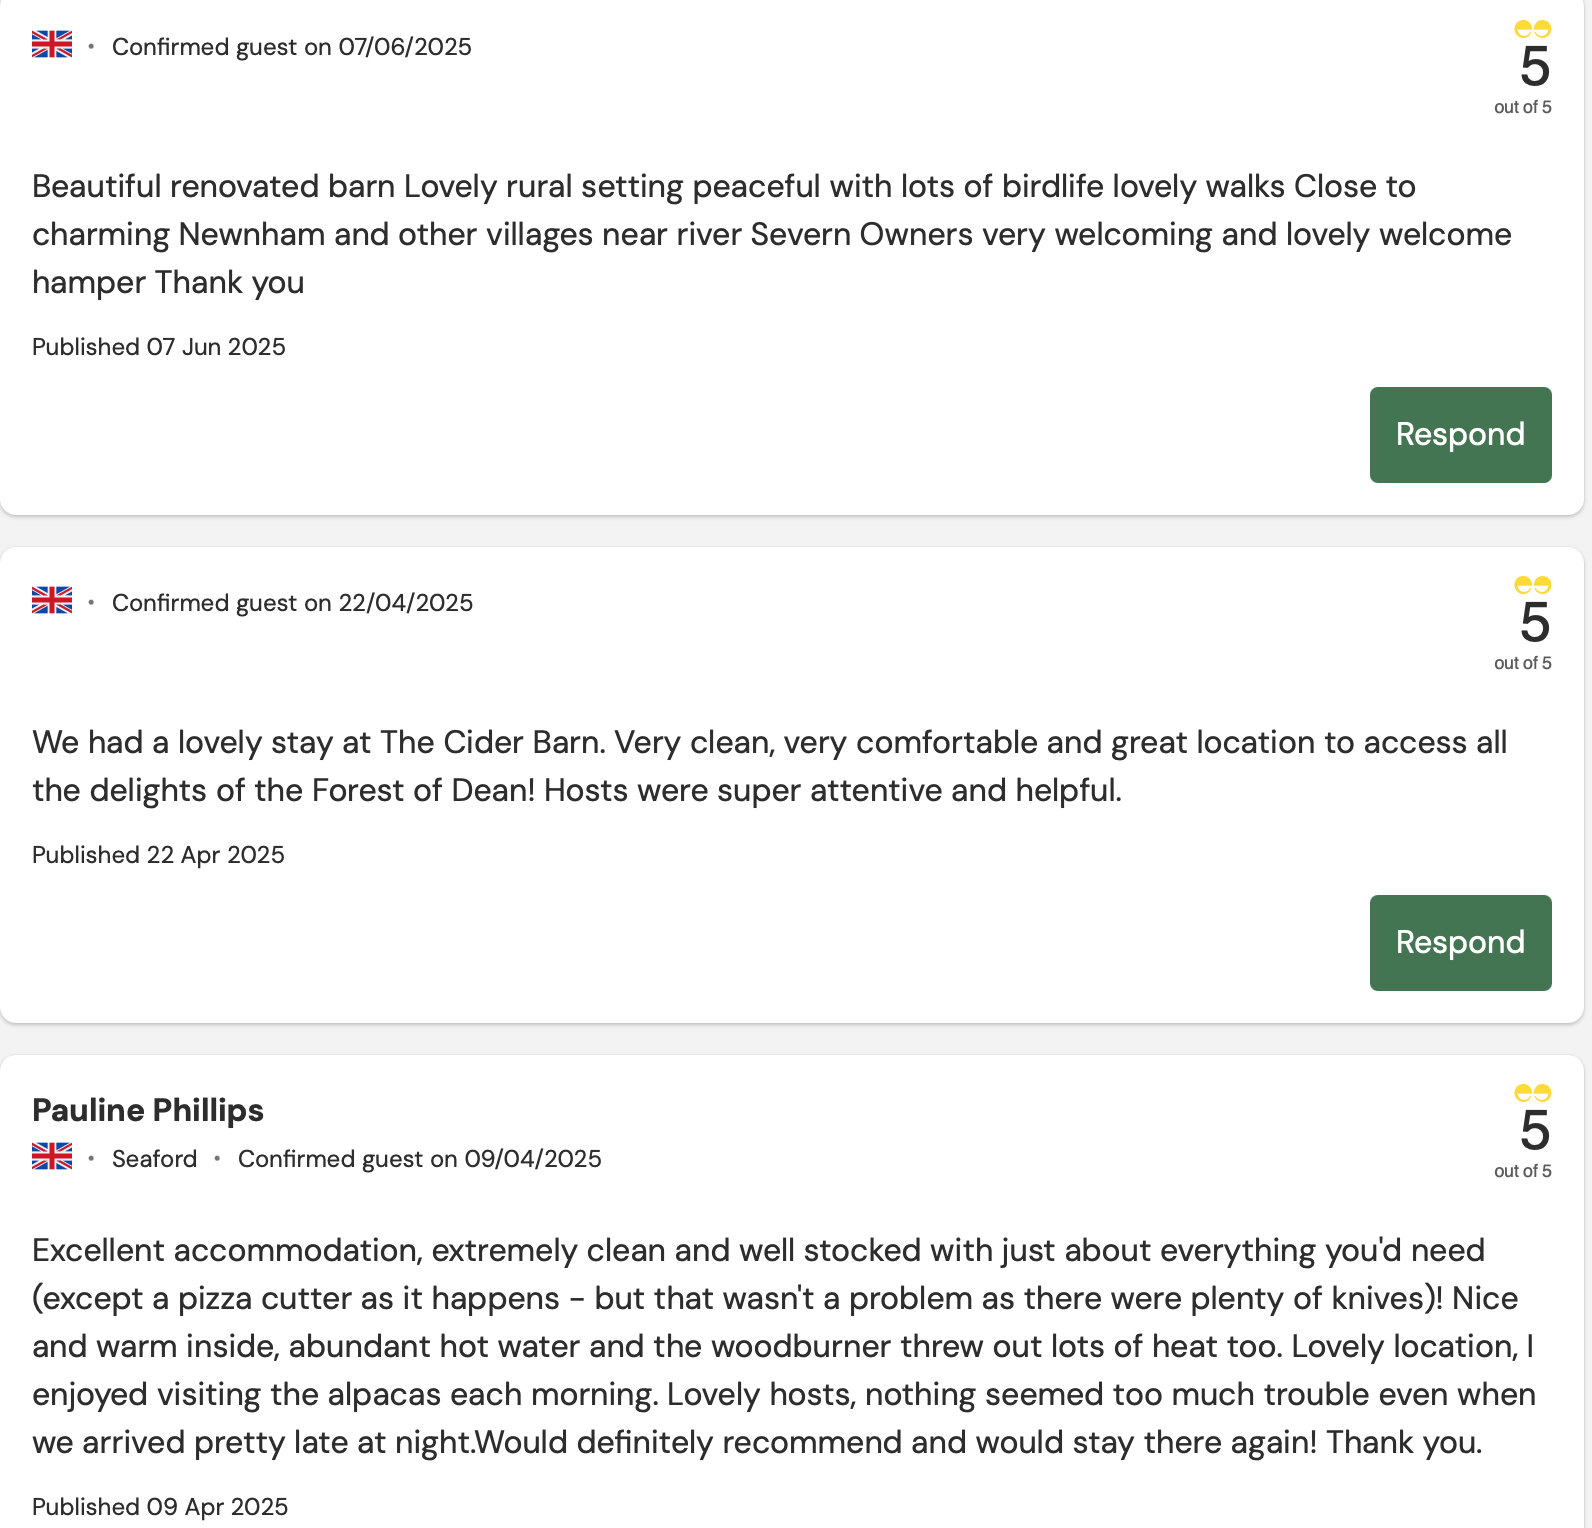The height and width of the screenshot is (1528, 1592).
Task: Select the Pauline Phillips reviewer name
Action: (148, 1110)
